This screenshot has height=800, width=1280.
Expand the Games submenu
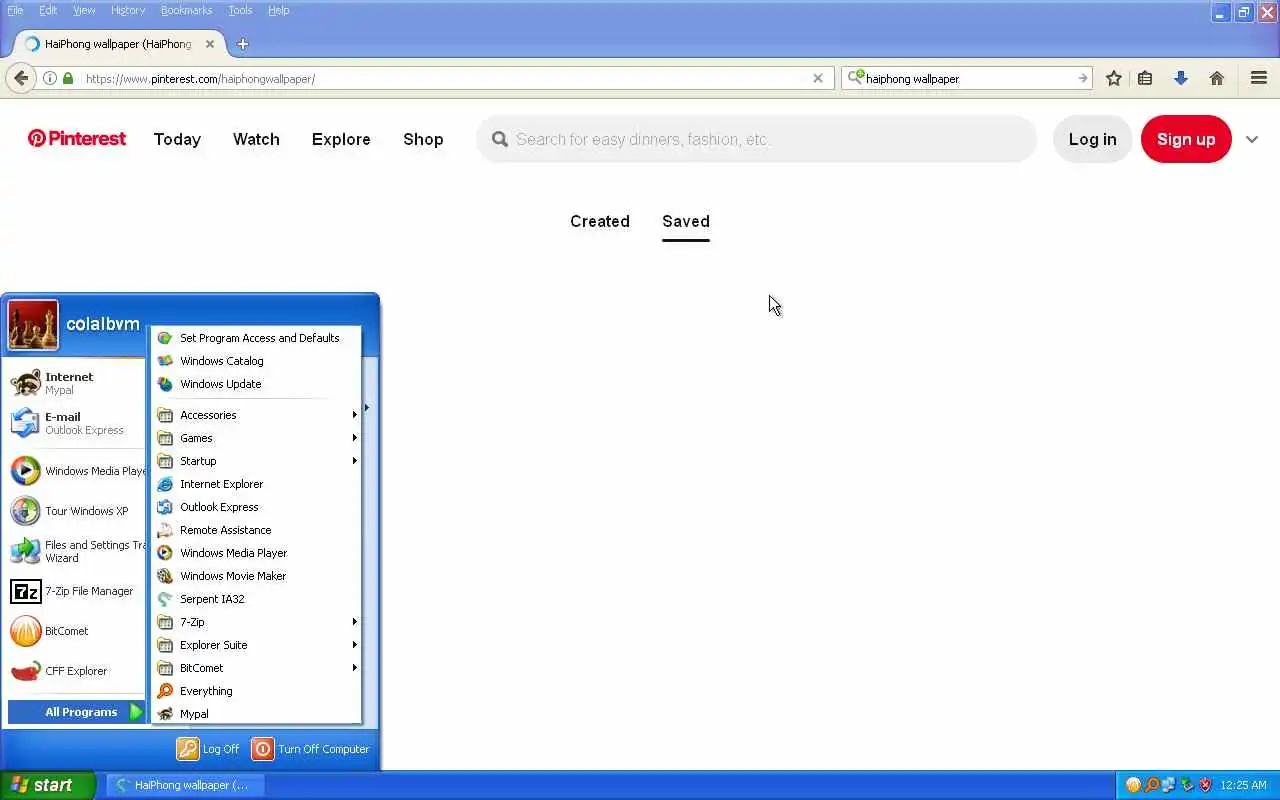pyautogui.click(x=257, y=438)
